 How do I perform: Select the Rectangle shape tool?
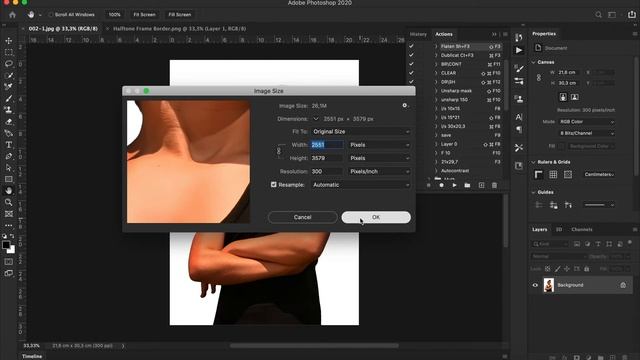point(9,179)
